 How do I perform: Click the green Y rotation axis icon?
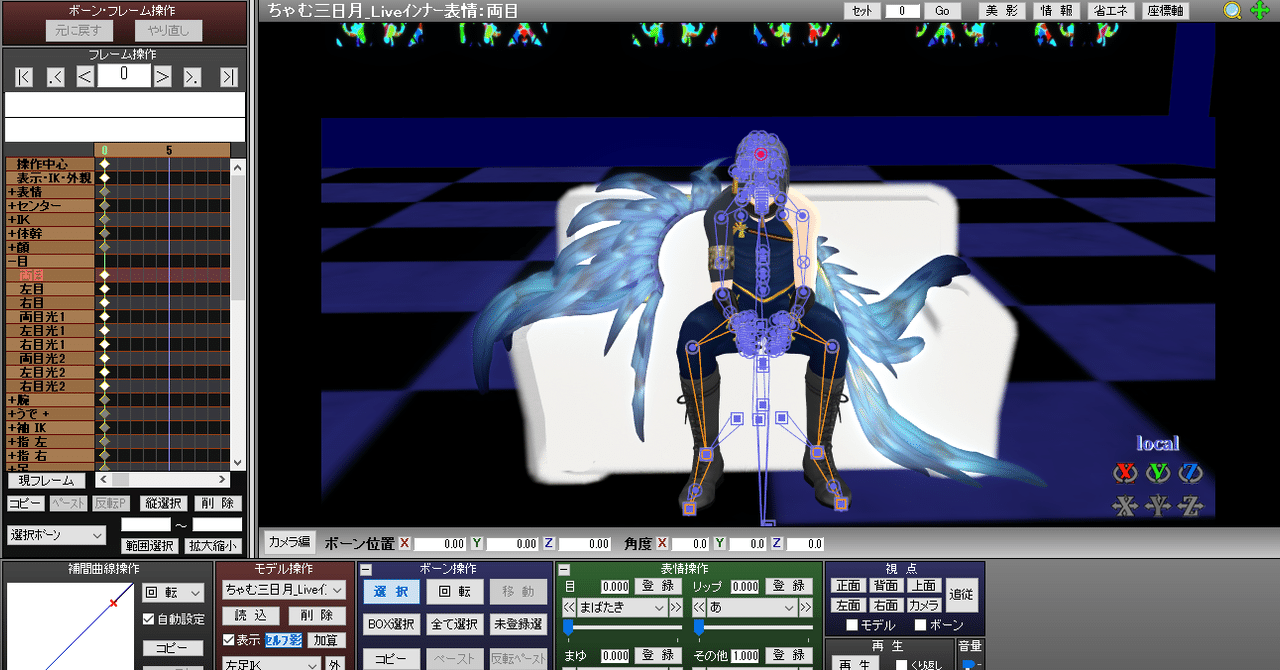(x=1158, y=472)
